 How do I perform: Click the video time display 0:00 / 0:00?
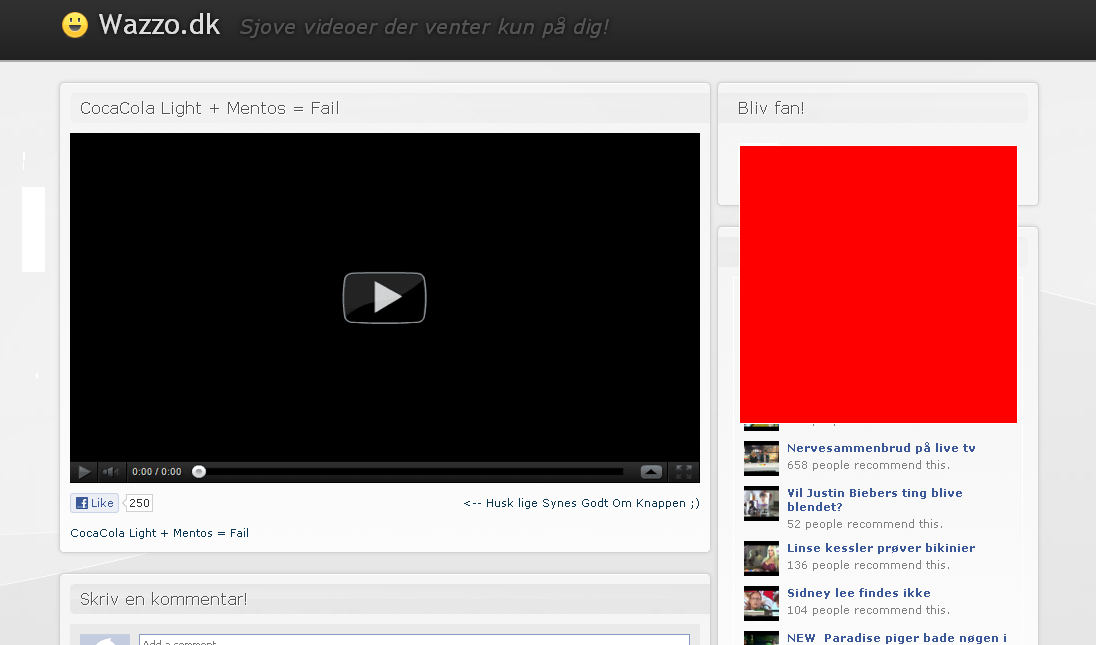click(157, 472)
